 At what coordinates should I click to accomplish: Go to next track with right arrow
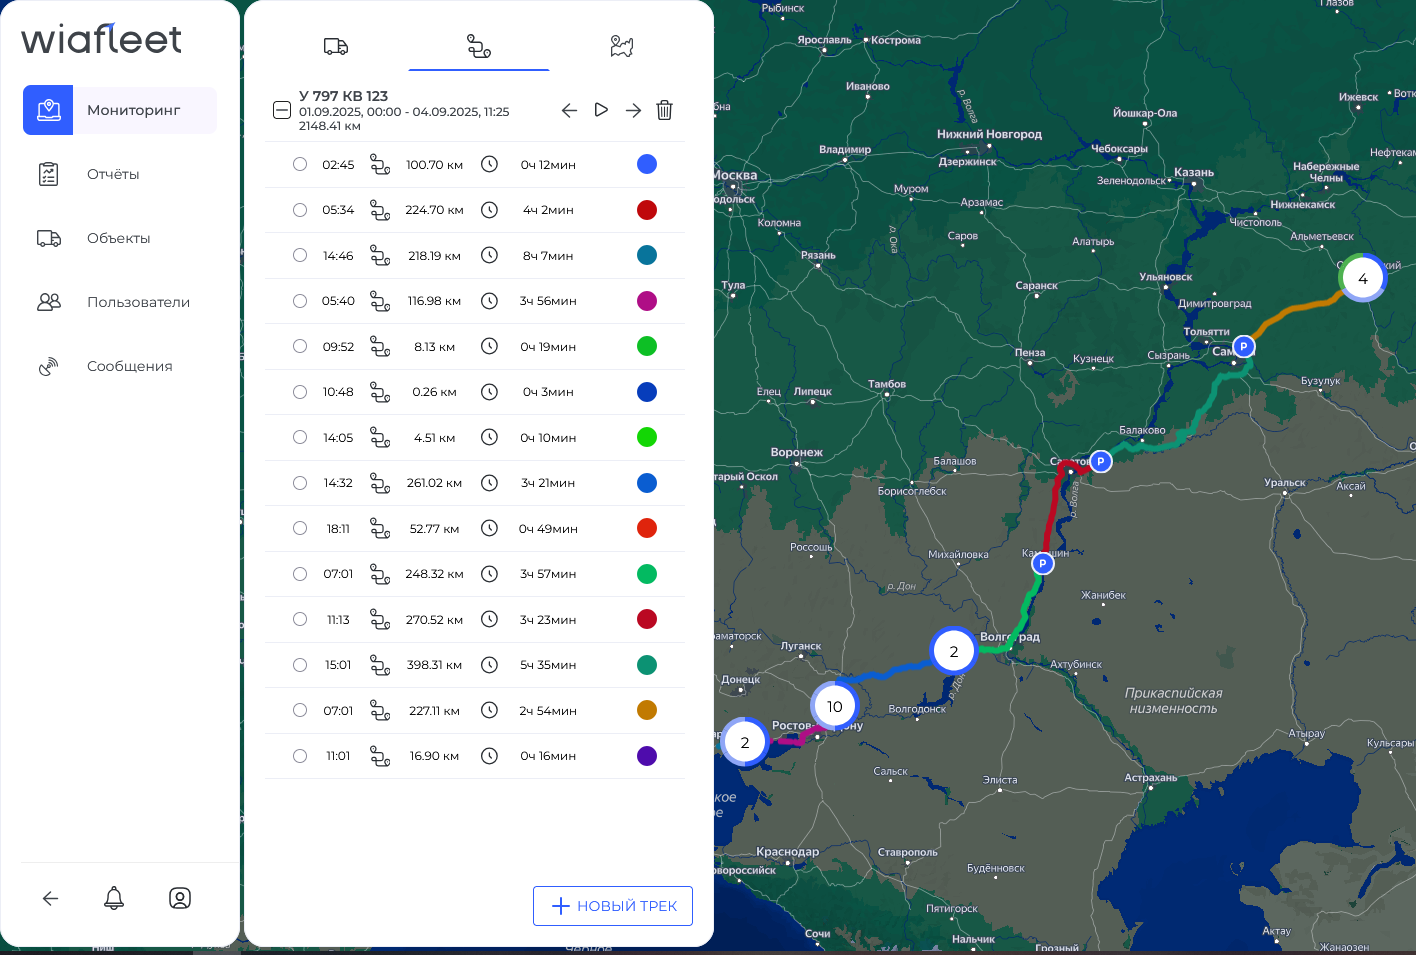(633, 110)
